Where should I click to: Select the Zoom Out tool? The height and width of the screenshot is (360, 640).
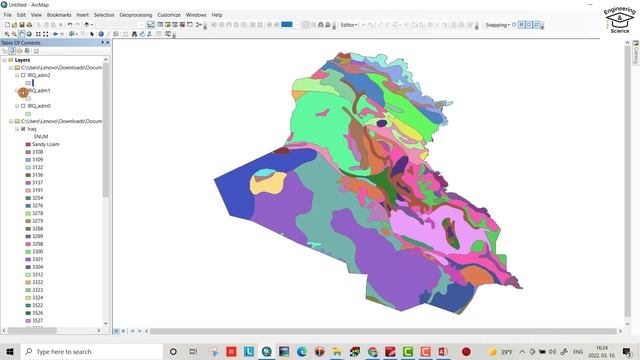point(14,34)
